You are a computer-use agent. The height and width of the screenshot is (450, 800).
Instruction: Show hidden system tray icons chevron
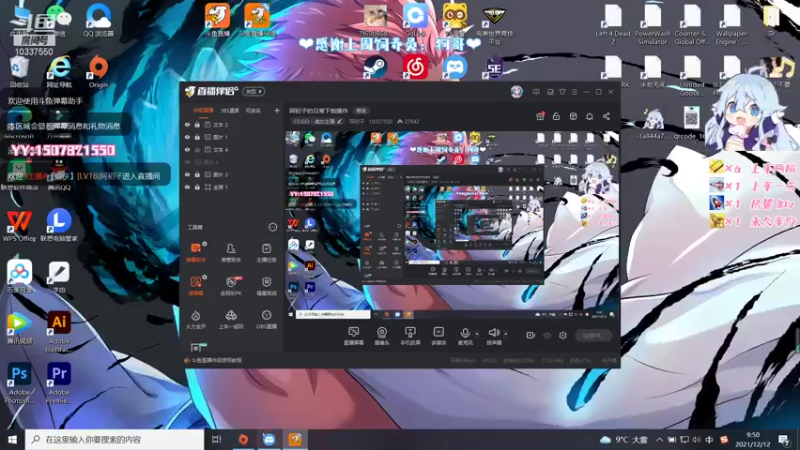pos(659,439)
